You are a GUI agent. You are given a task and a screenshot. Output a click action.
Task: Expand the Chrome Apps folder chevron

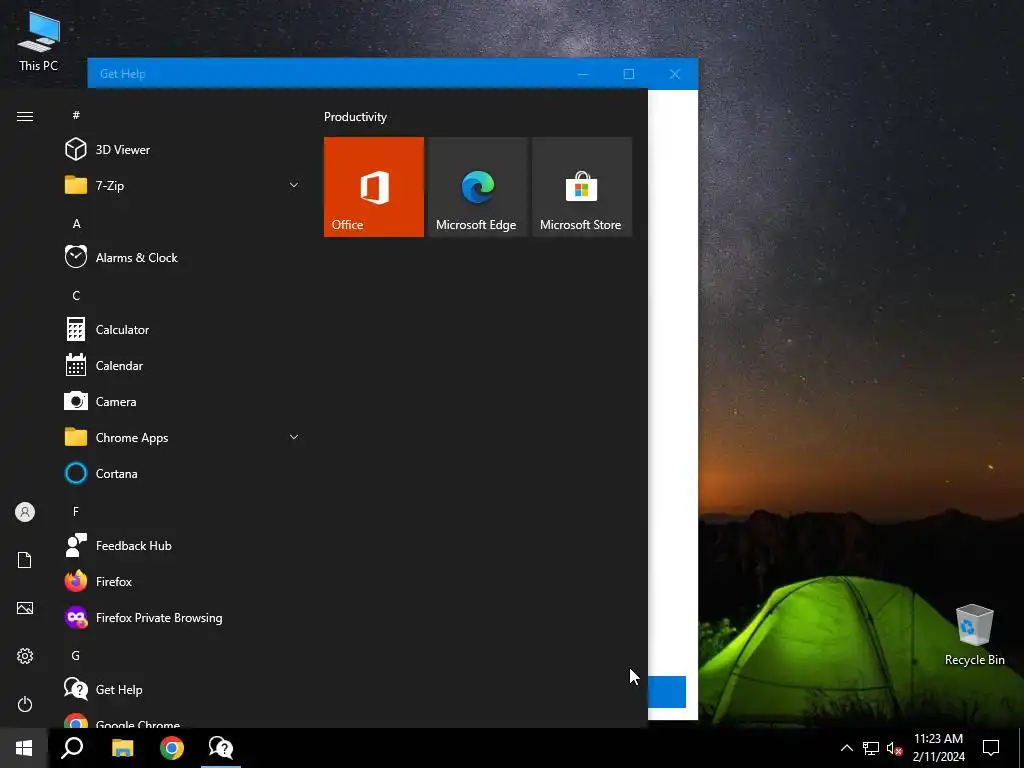coord(294,437)
